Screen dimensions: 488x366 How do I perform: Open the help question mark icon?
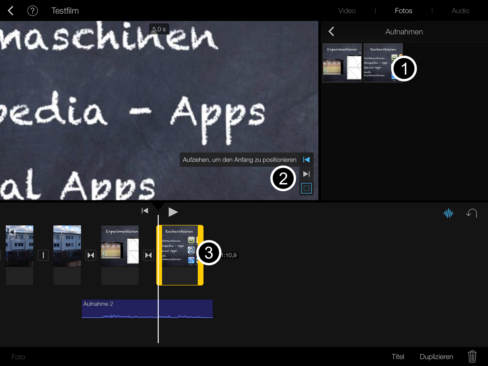coord(32,11)
